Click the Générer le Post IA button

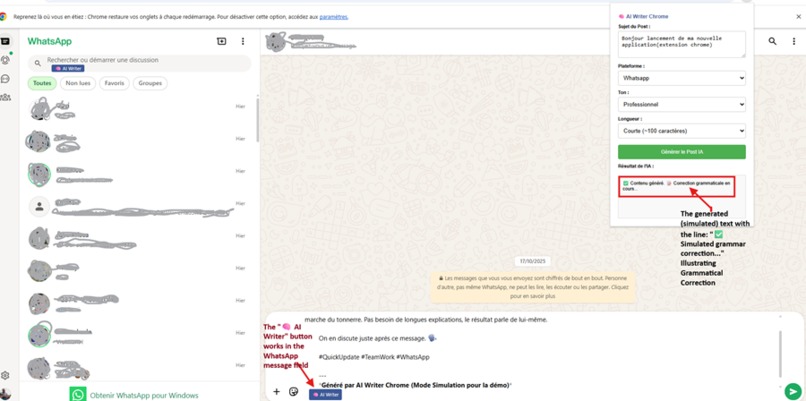coord(682,152)
